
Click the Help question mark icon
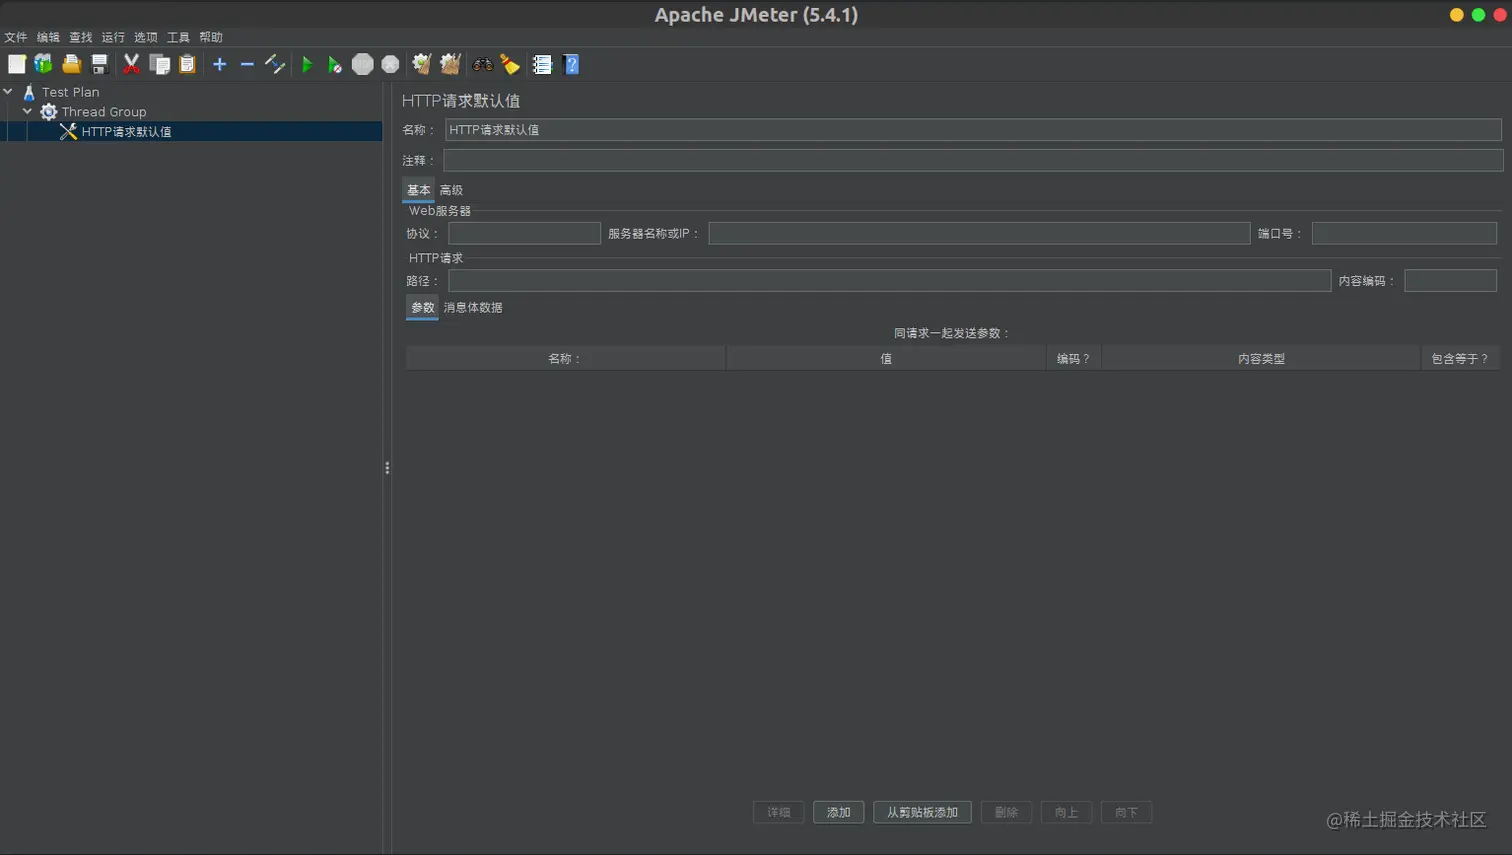tap(571, 64)
